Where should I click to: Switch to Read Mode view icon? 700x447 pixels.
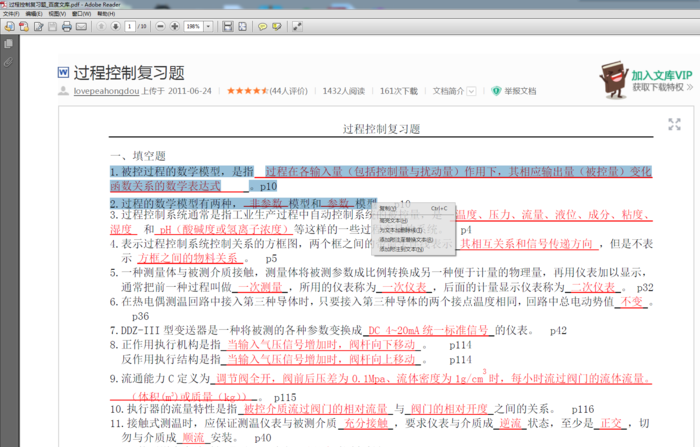pos(297,26)
